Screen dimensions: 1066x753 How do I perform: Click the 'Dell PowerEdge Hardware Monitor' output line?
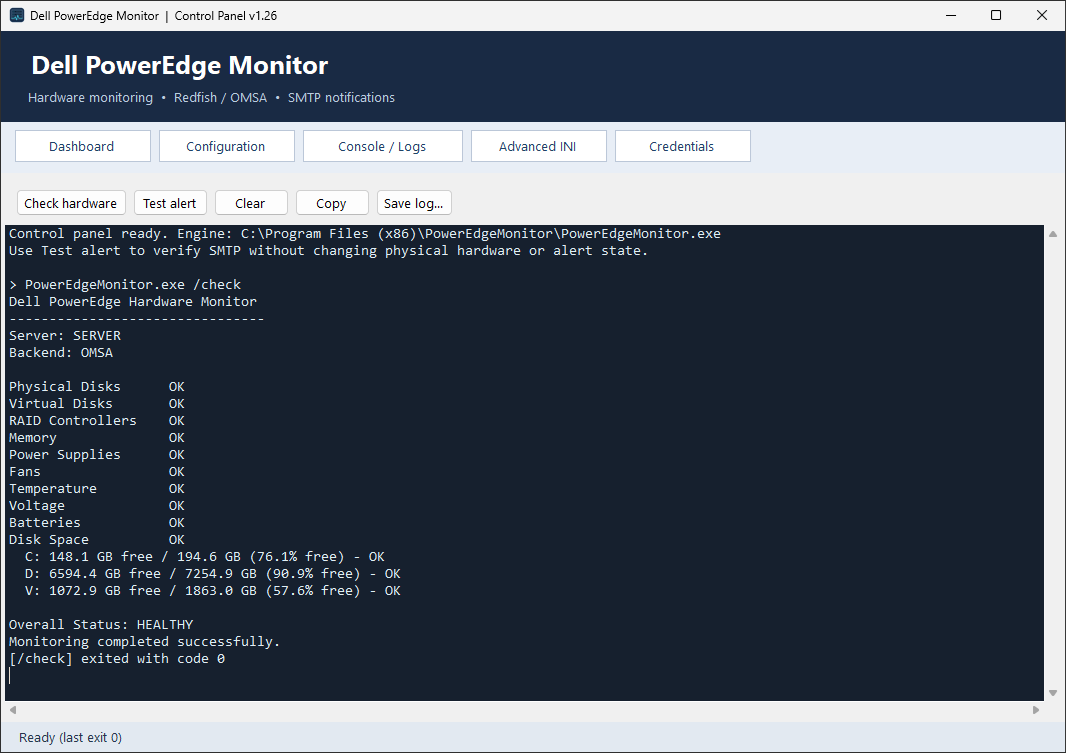click(133, 301)
